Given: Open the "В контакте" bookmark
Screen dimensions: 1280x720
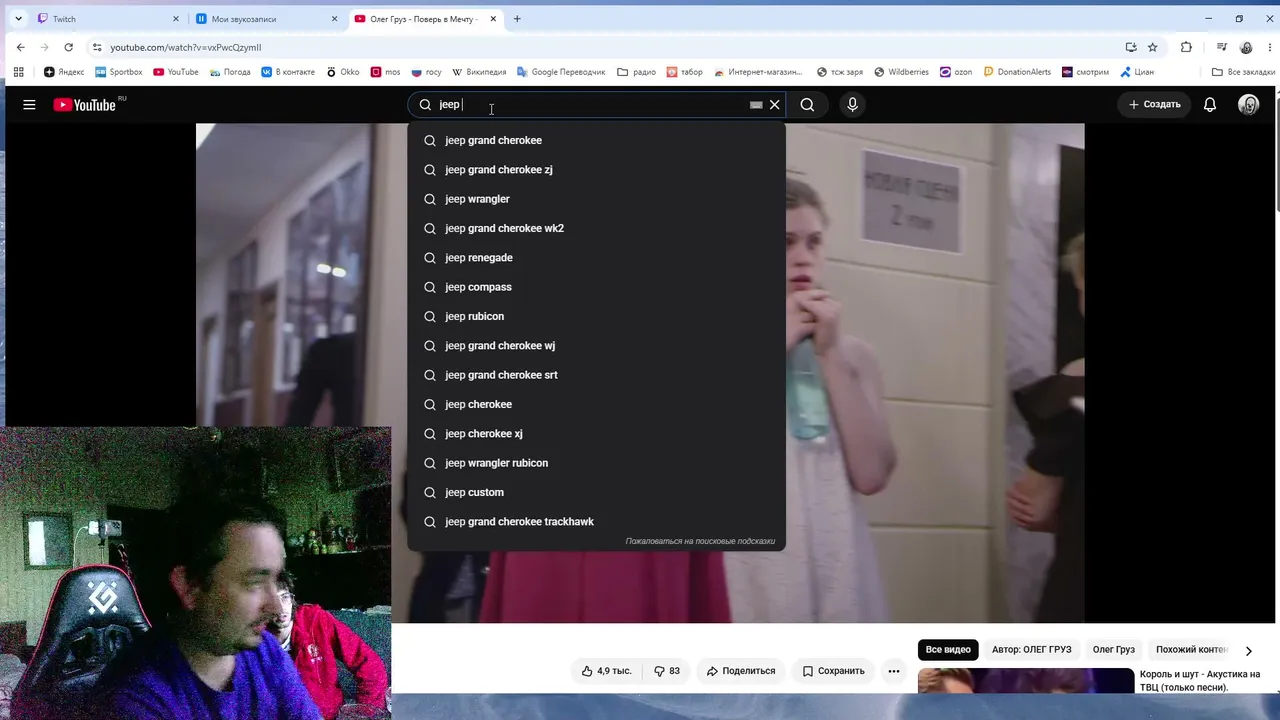Looking at the screenshot, I should click(x=288, y=72).
